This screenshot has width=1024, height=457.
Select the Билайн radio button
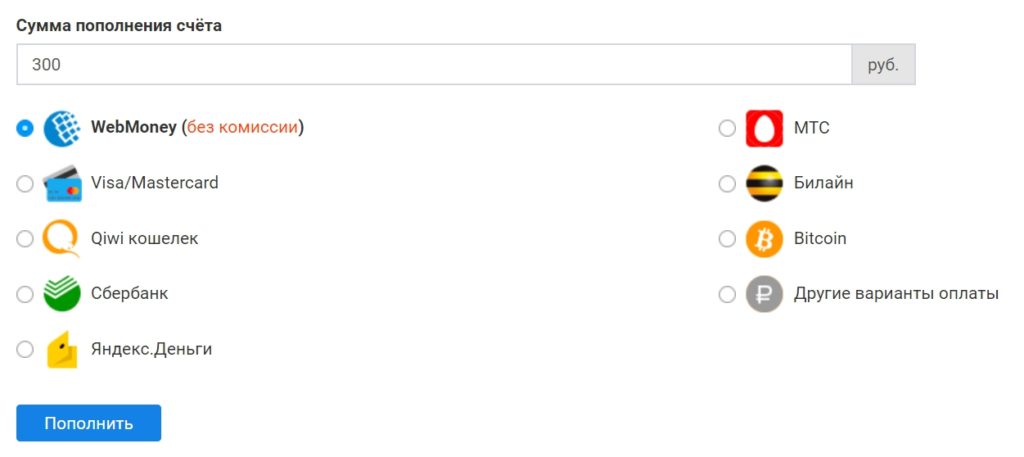tap(727, 184)
